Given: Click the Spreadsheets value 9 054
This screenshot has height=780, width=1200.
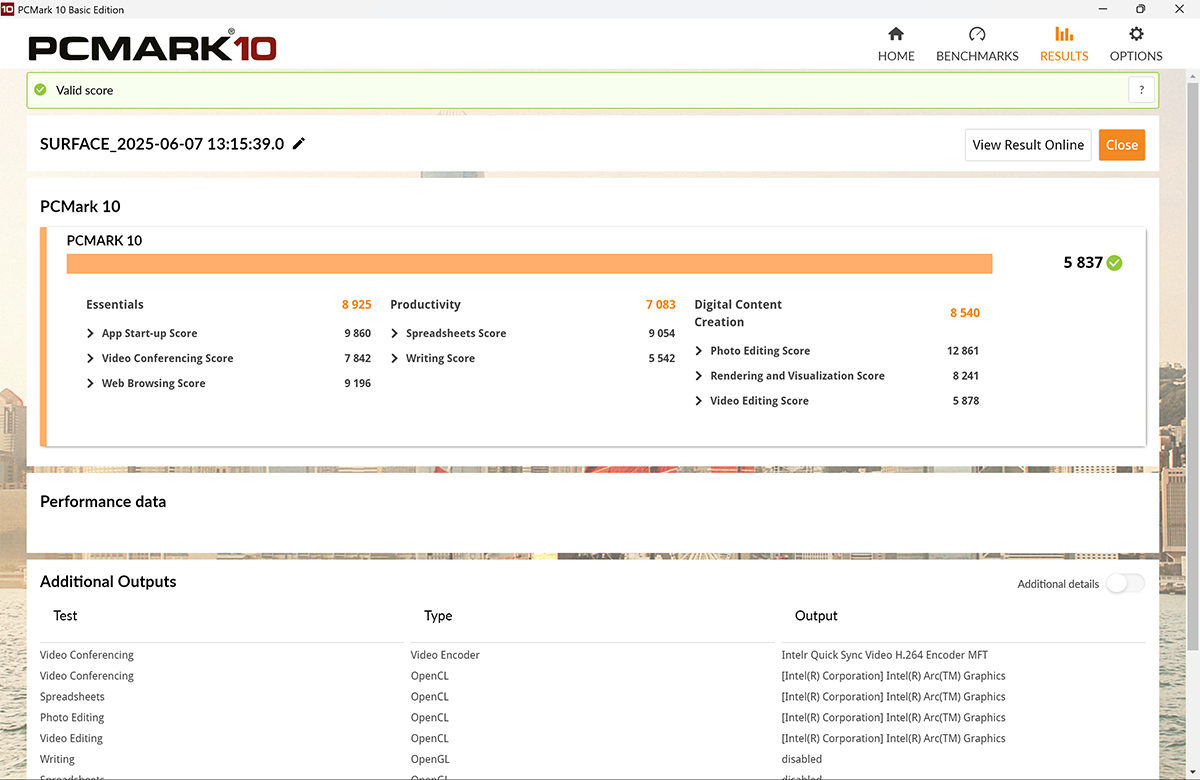Looking at the screenshot, I should click(661, 334).
